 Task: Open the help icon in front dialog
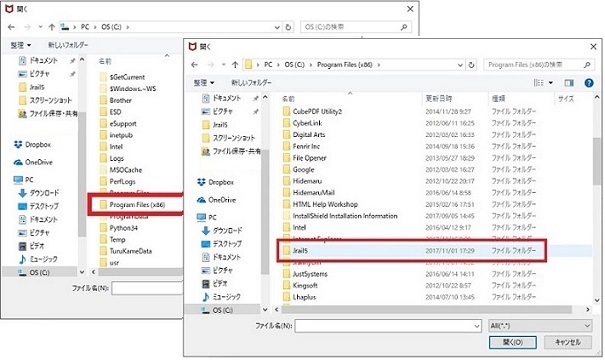tap(589, 83)
